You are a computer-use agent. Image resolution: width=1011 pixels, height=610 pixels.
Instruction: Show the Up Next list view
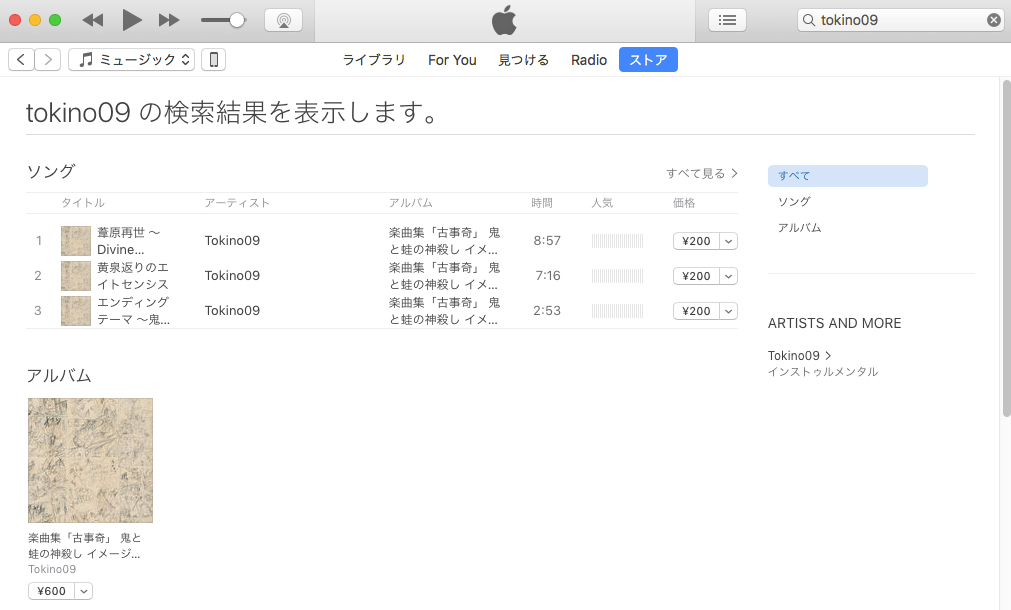[727, 20]
